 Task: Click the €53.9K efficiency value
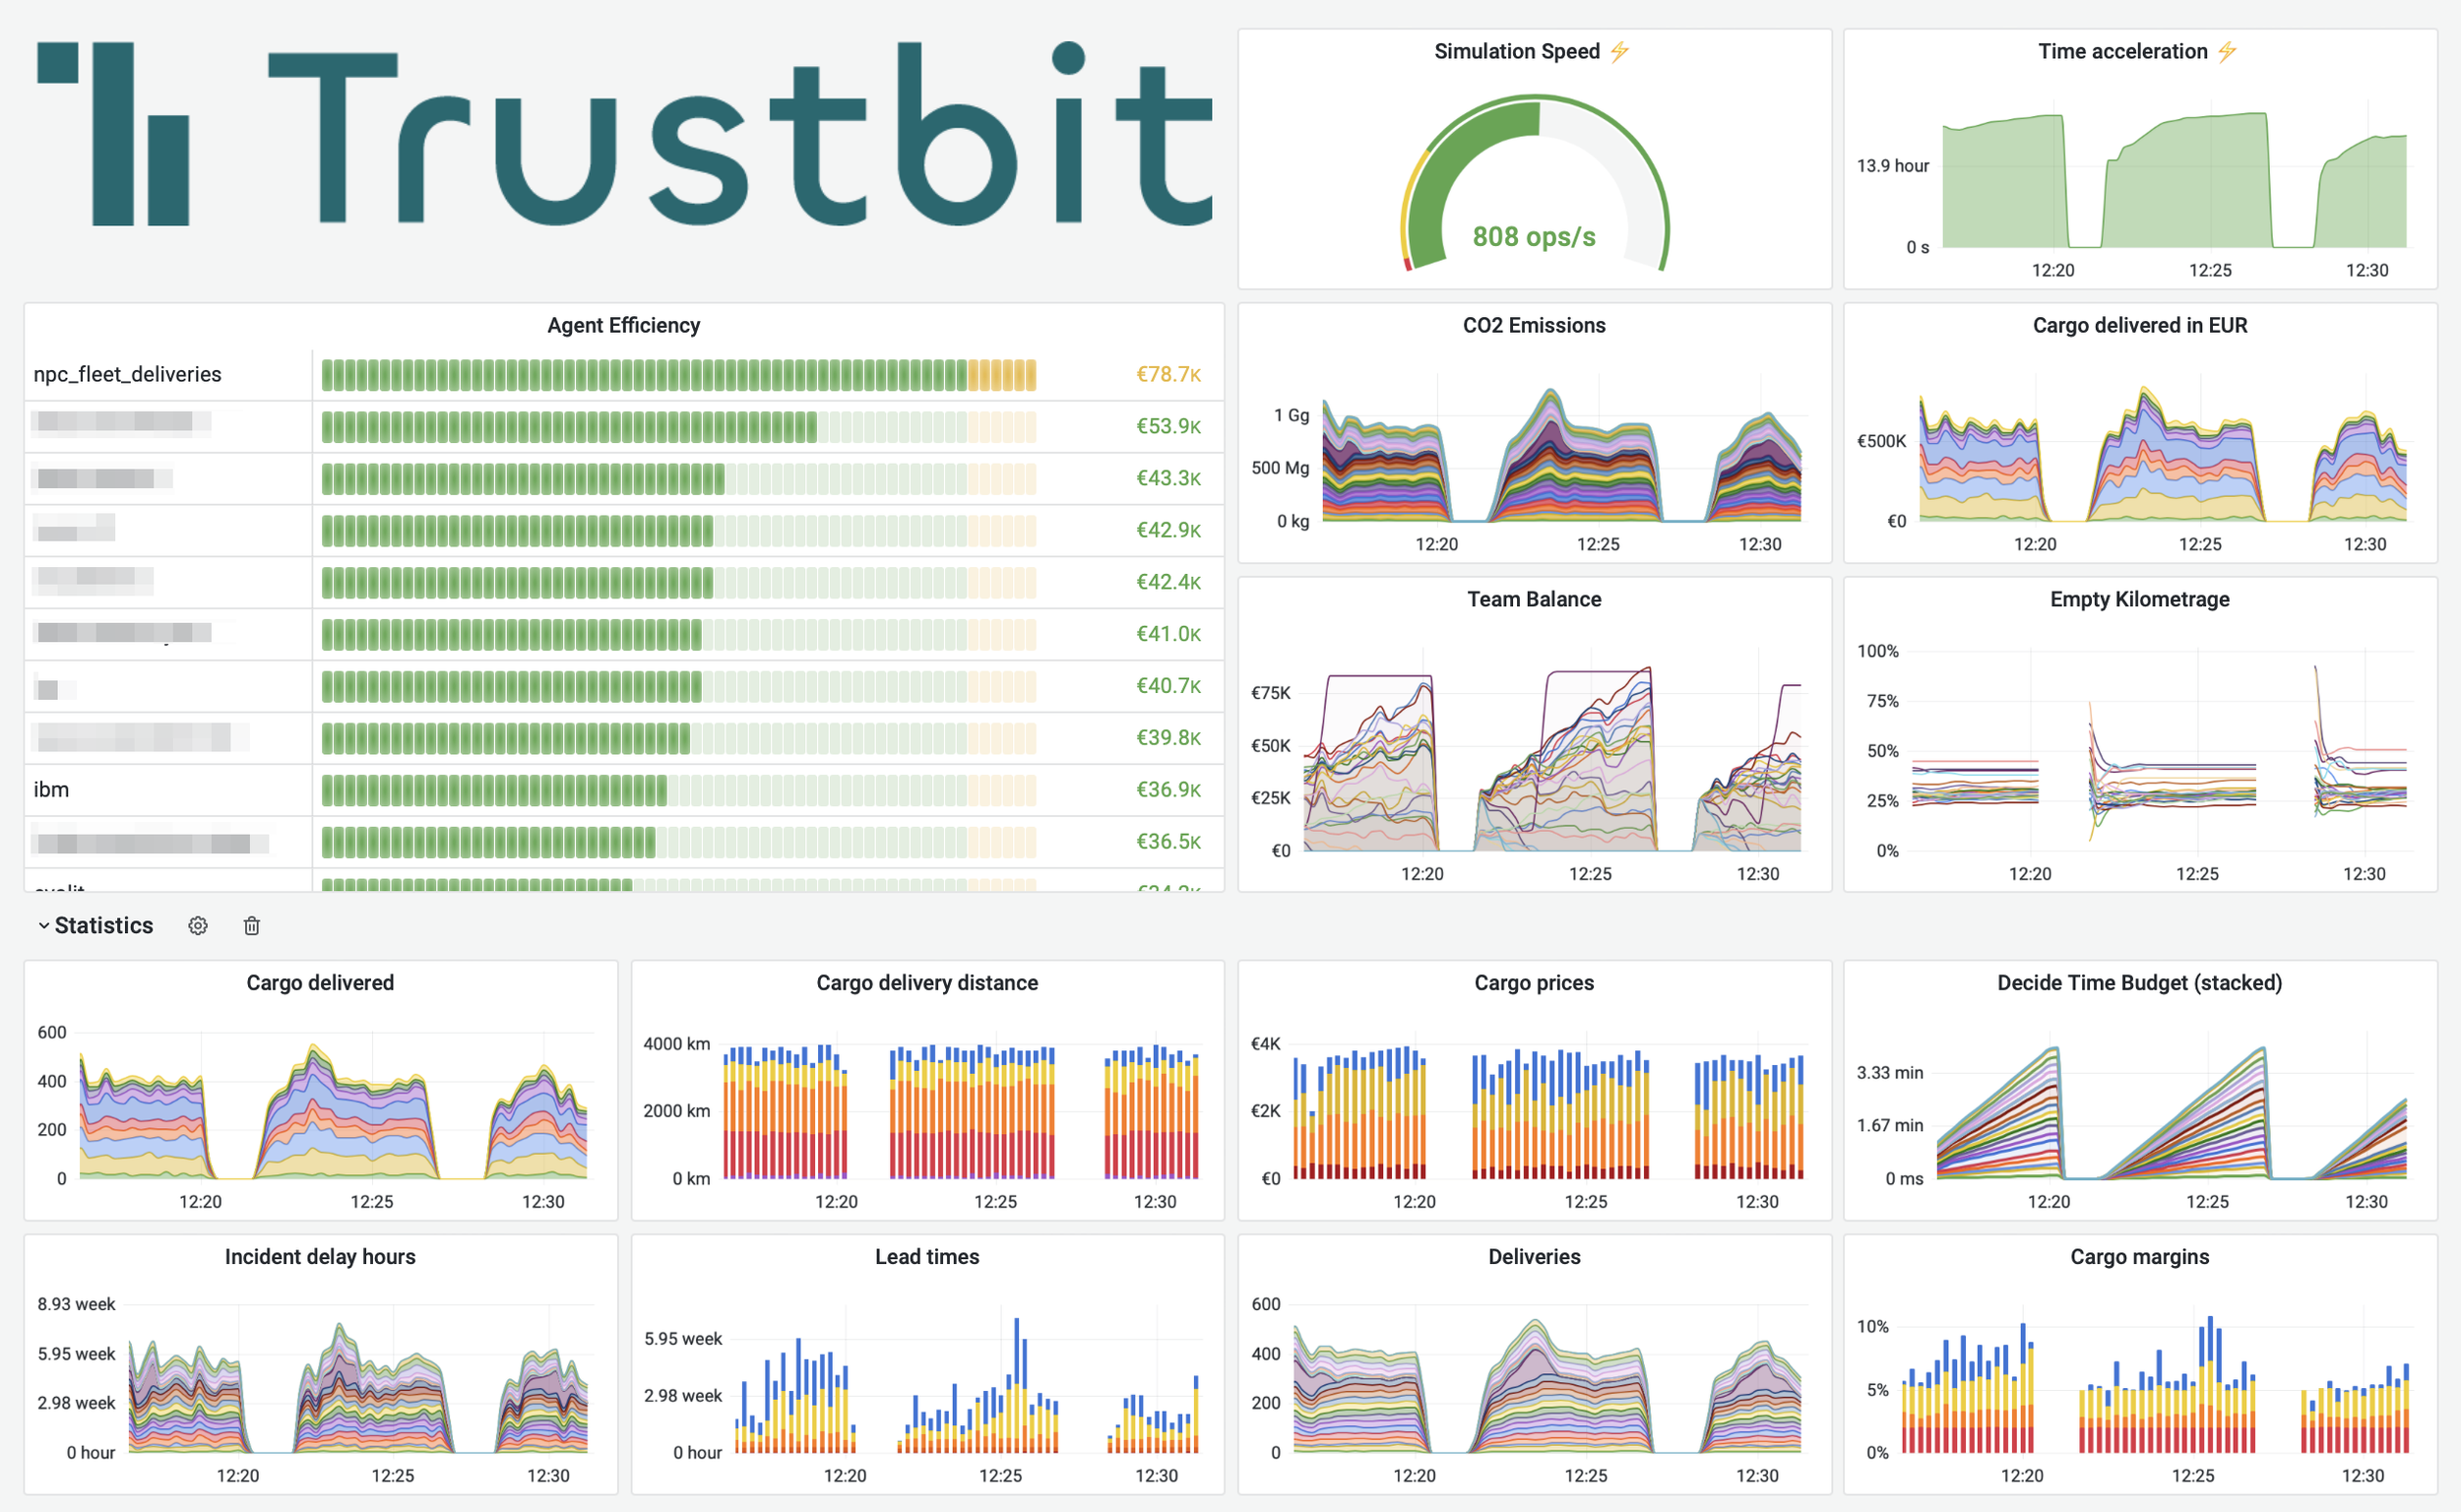[x=1168, y=426]
